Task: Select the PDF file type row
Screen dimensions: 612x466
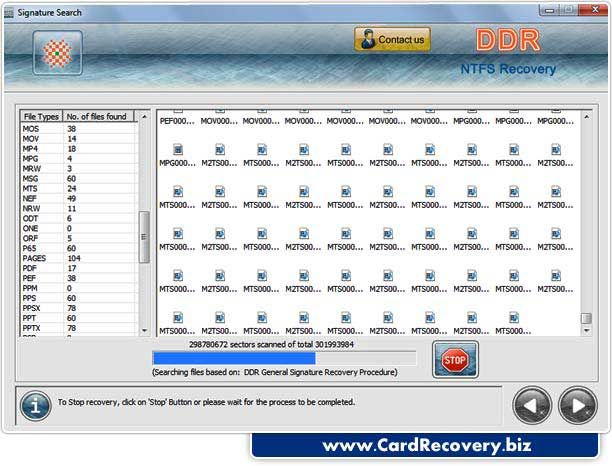Action: click(79, 269)
